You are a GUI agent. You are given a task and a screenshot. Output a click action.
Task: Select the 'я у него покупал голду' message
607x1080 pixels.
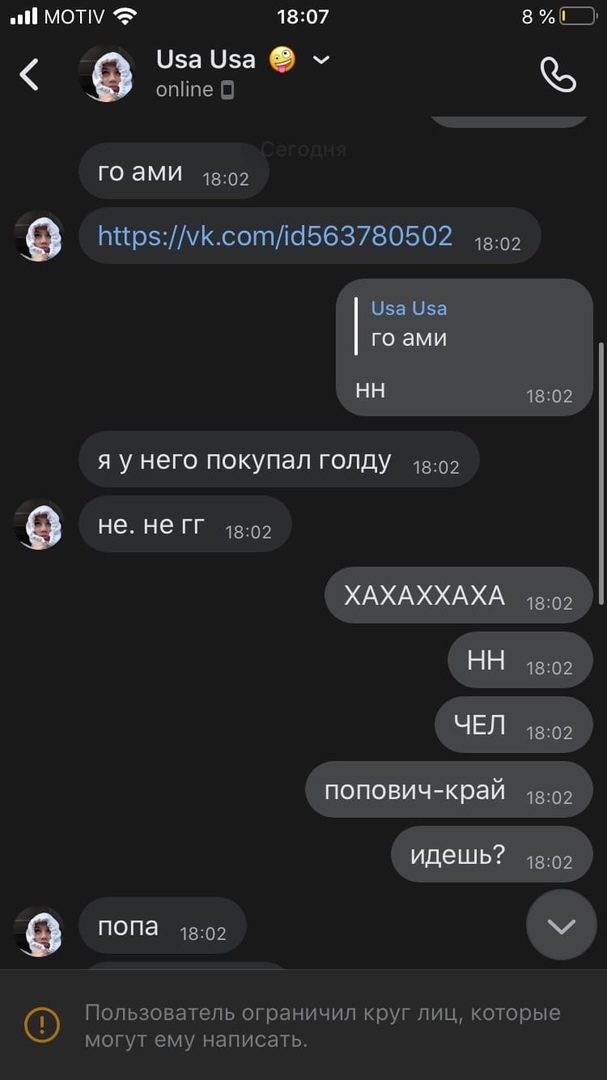pyautogui.click(x=279, y=459)
